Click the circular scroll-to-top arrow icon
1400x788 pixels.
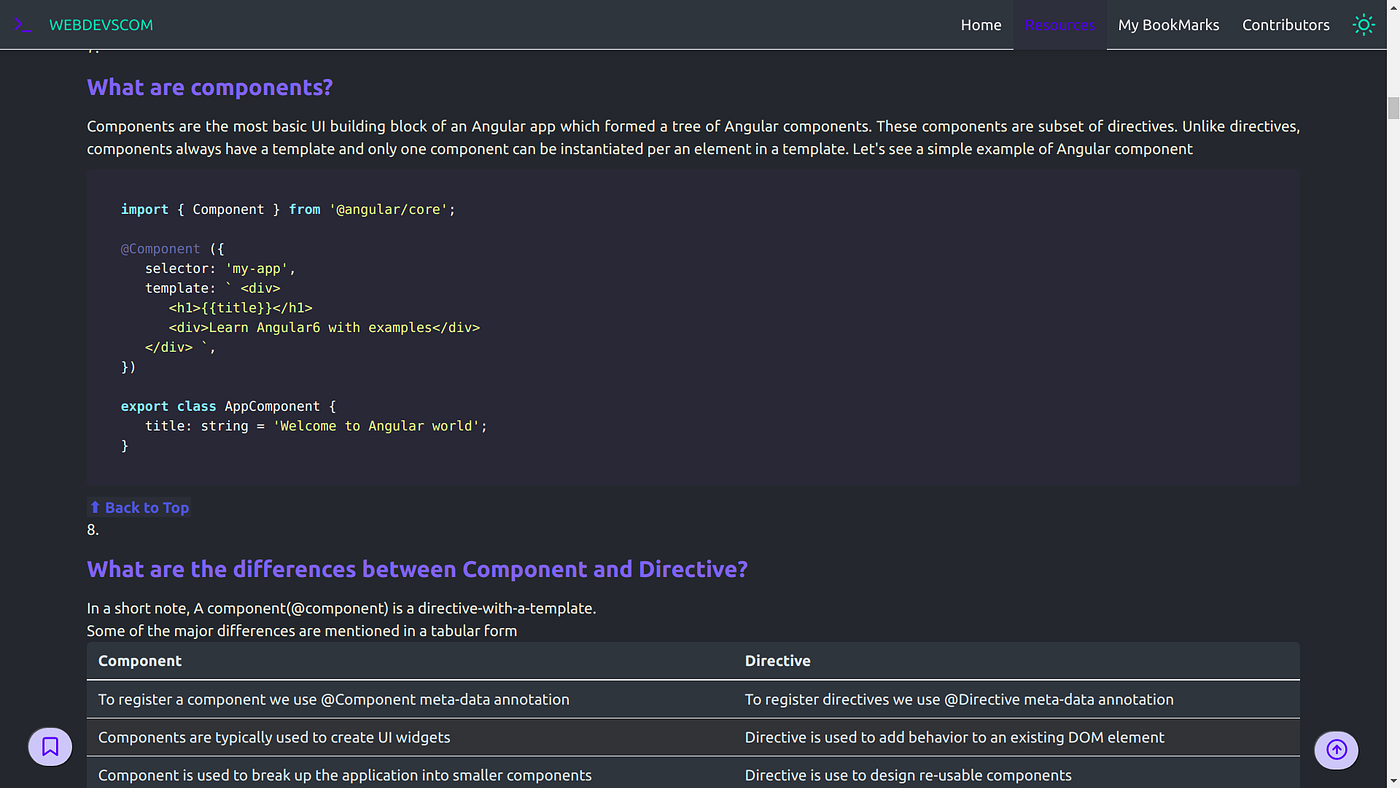coord(1336,750)
